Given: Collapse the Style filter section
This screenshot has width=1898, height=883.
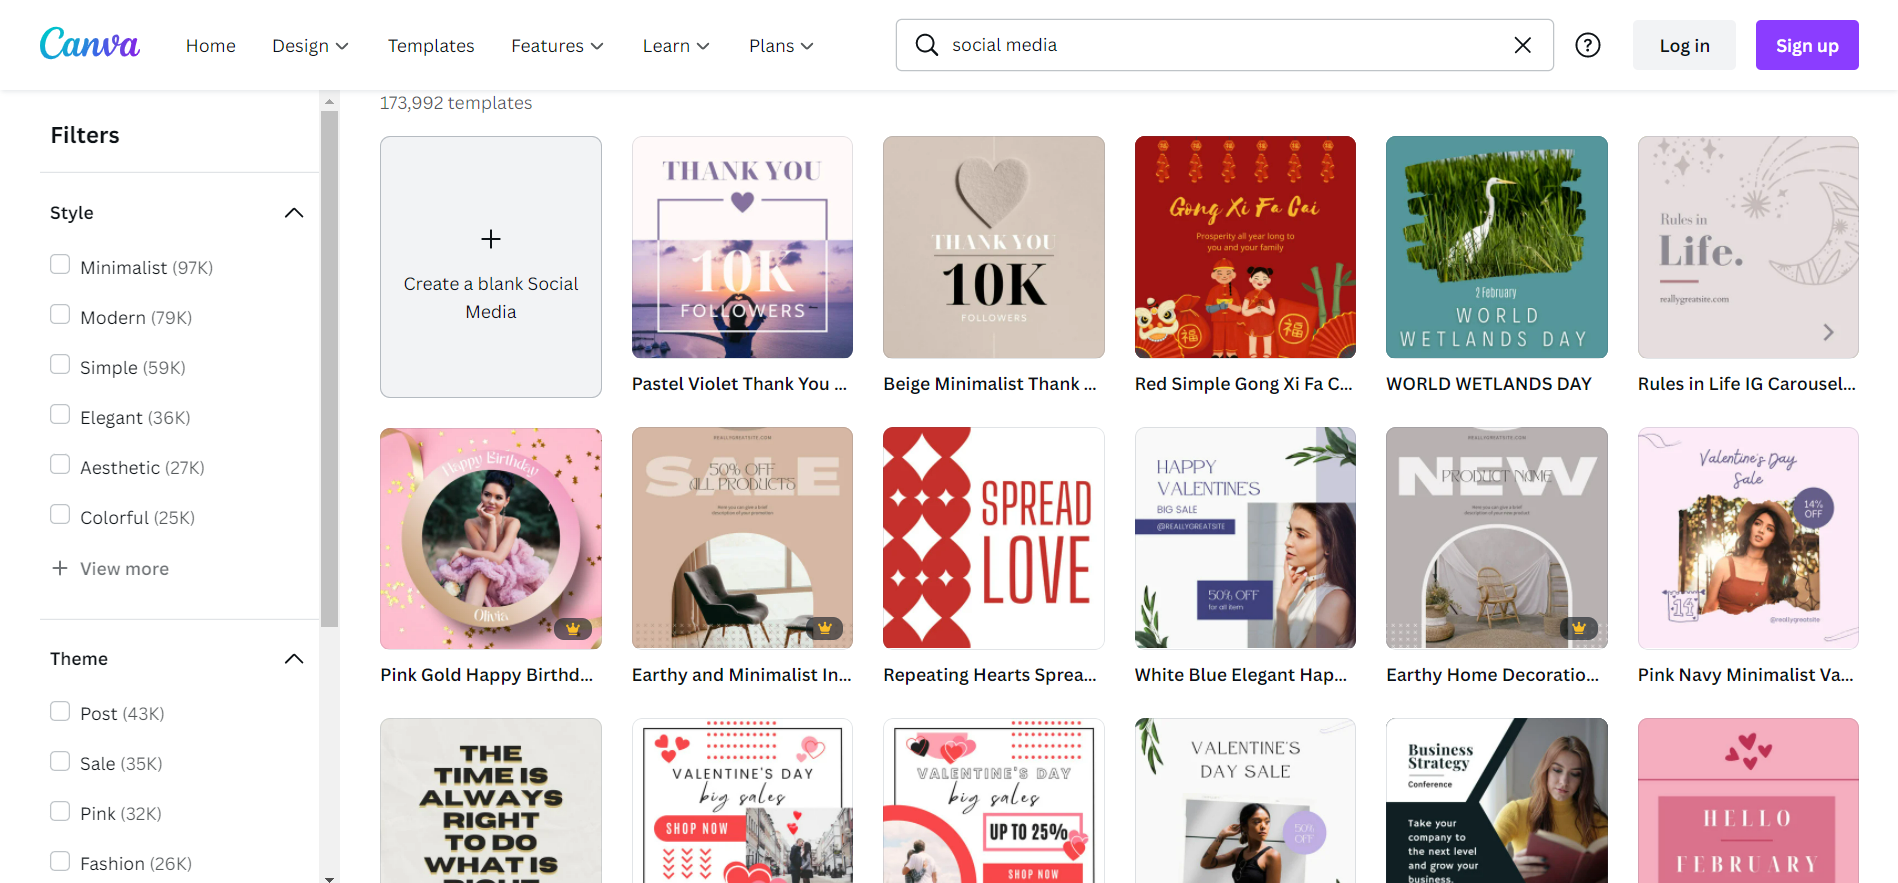Looking at the screenshot, I should [294, 212].
